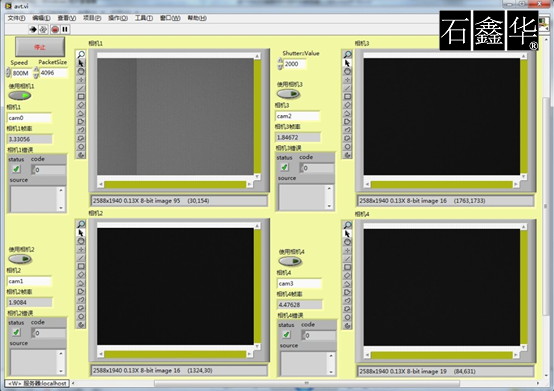Screen dimensions: 554x391
Task: Increment the Shutter Value stepper
Action: pyautogui.click(x=280, y=61)
